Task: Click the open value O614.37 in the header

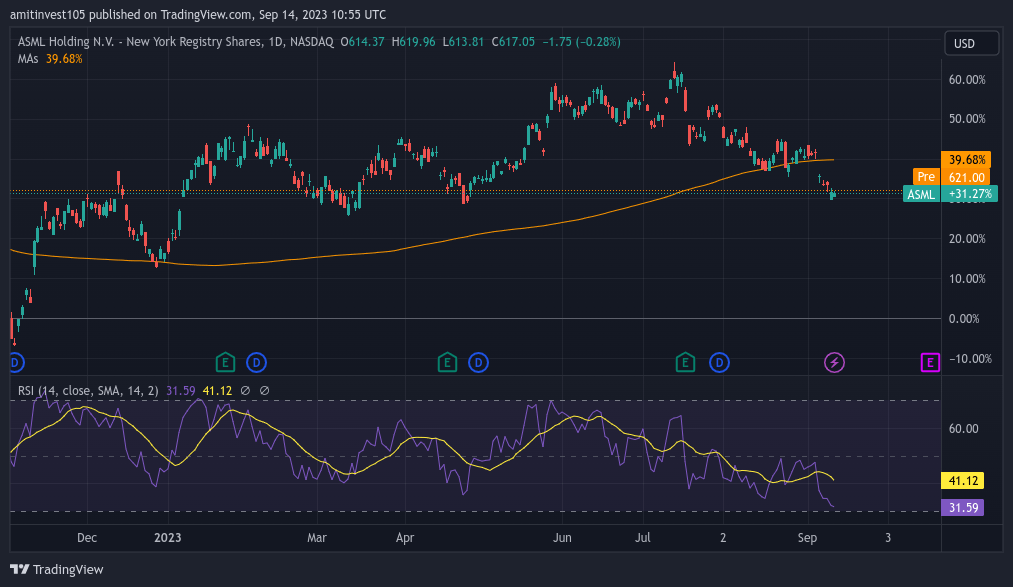Action: click(x=362, y=42)
